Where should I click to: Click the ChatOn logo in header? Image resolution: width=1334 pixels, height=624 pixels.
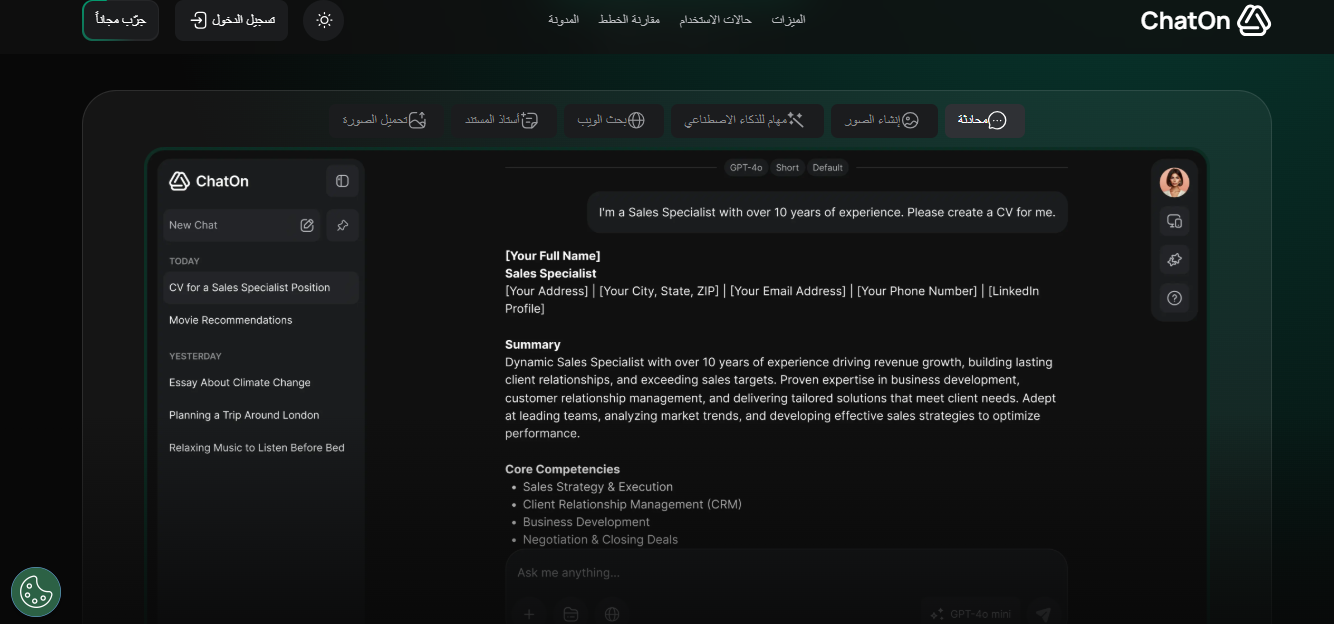pos(1205,21)
